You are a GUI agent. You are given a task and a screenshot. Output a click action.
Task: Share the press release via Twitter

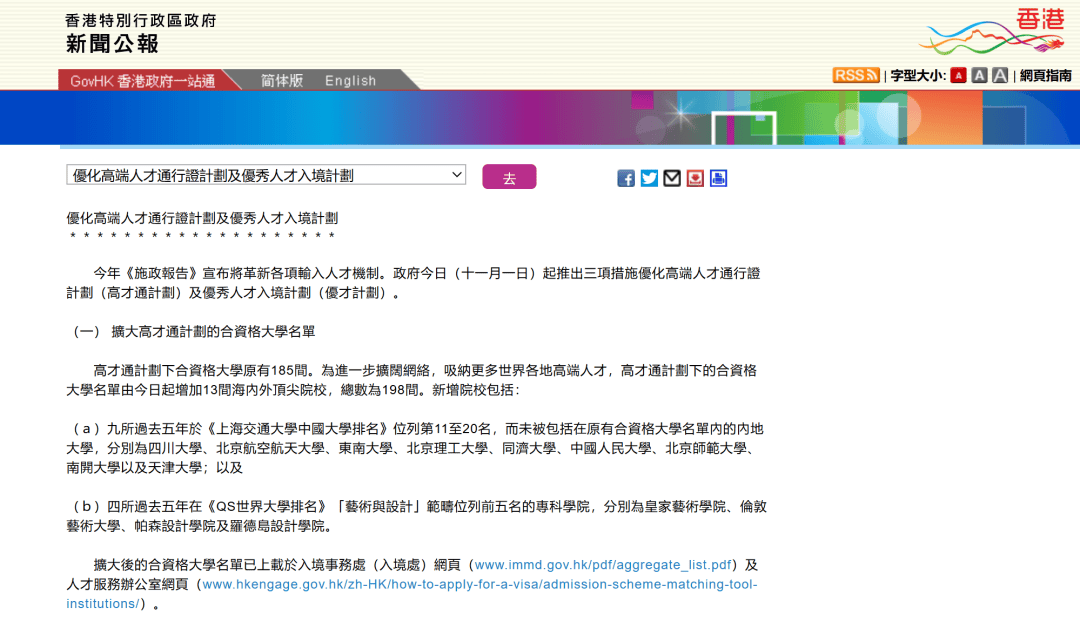tap(648, 178)
